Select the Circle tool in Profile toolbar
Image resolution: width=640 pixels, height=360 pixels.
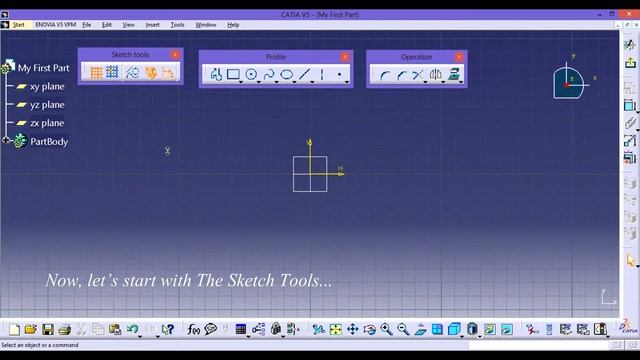251,74
